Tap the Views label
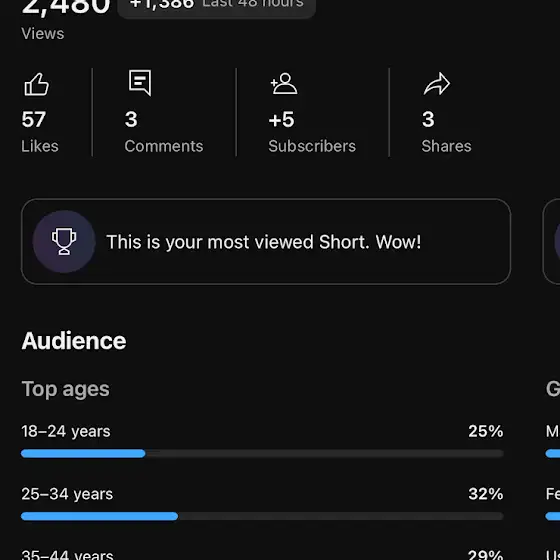Viewport: 560px width, 560px height. 43,34
